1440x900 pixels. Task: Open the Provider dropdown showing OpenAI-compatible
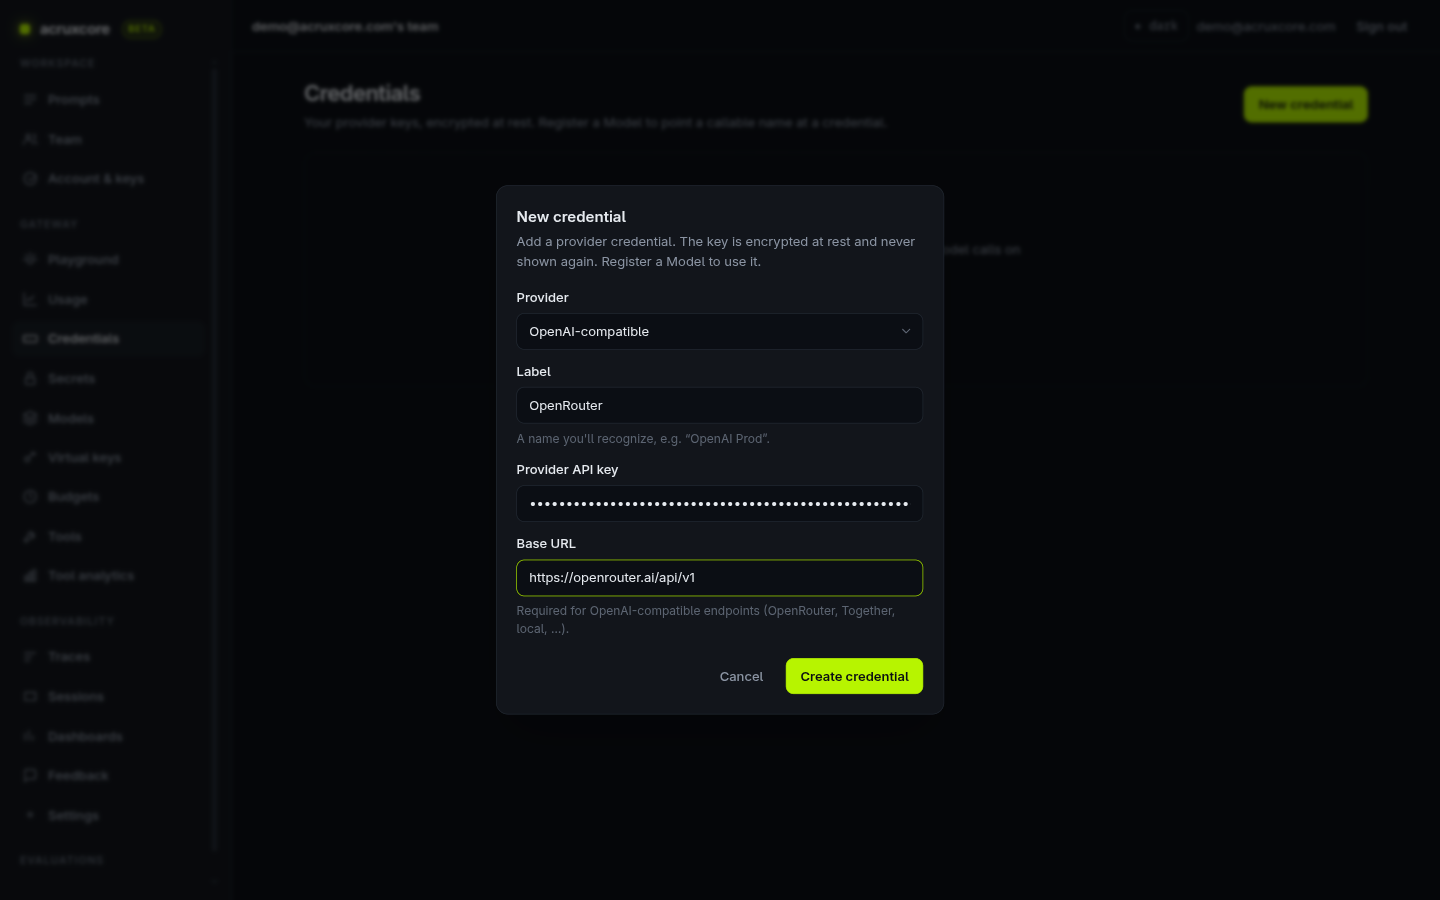pos(719,332)
